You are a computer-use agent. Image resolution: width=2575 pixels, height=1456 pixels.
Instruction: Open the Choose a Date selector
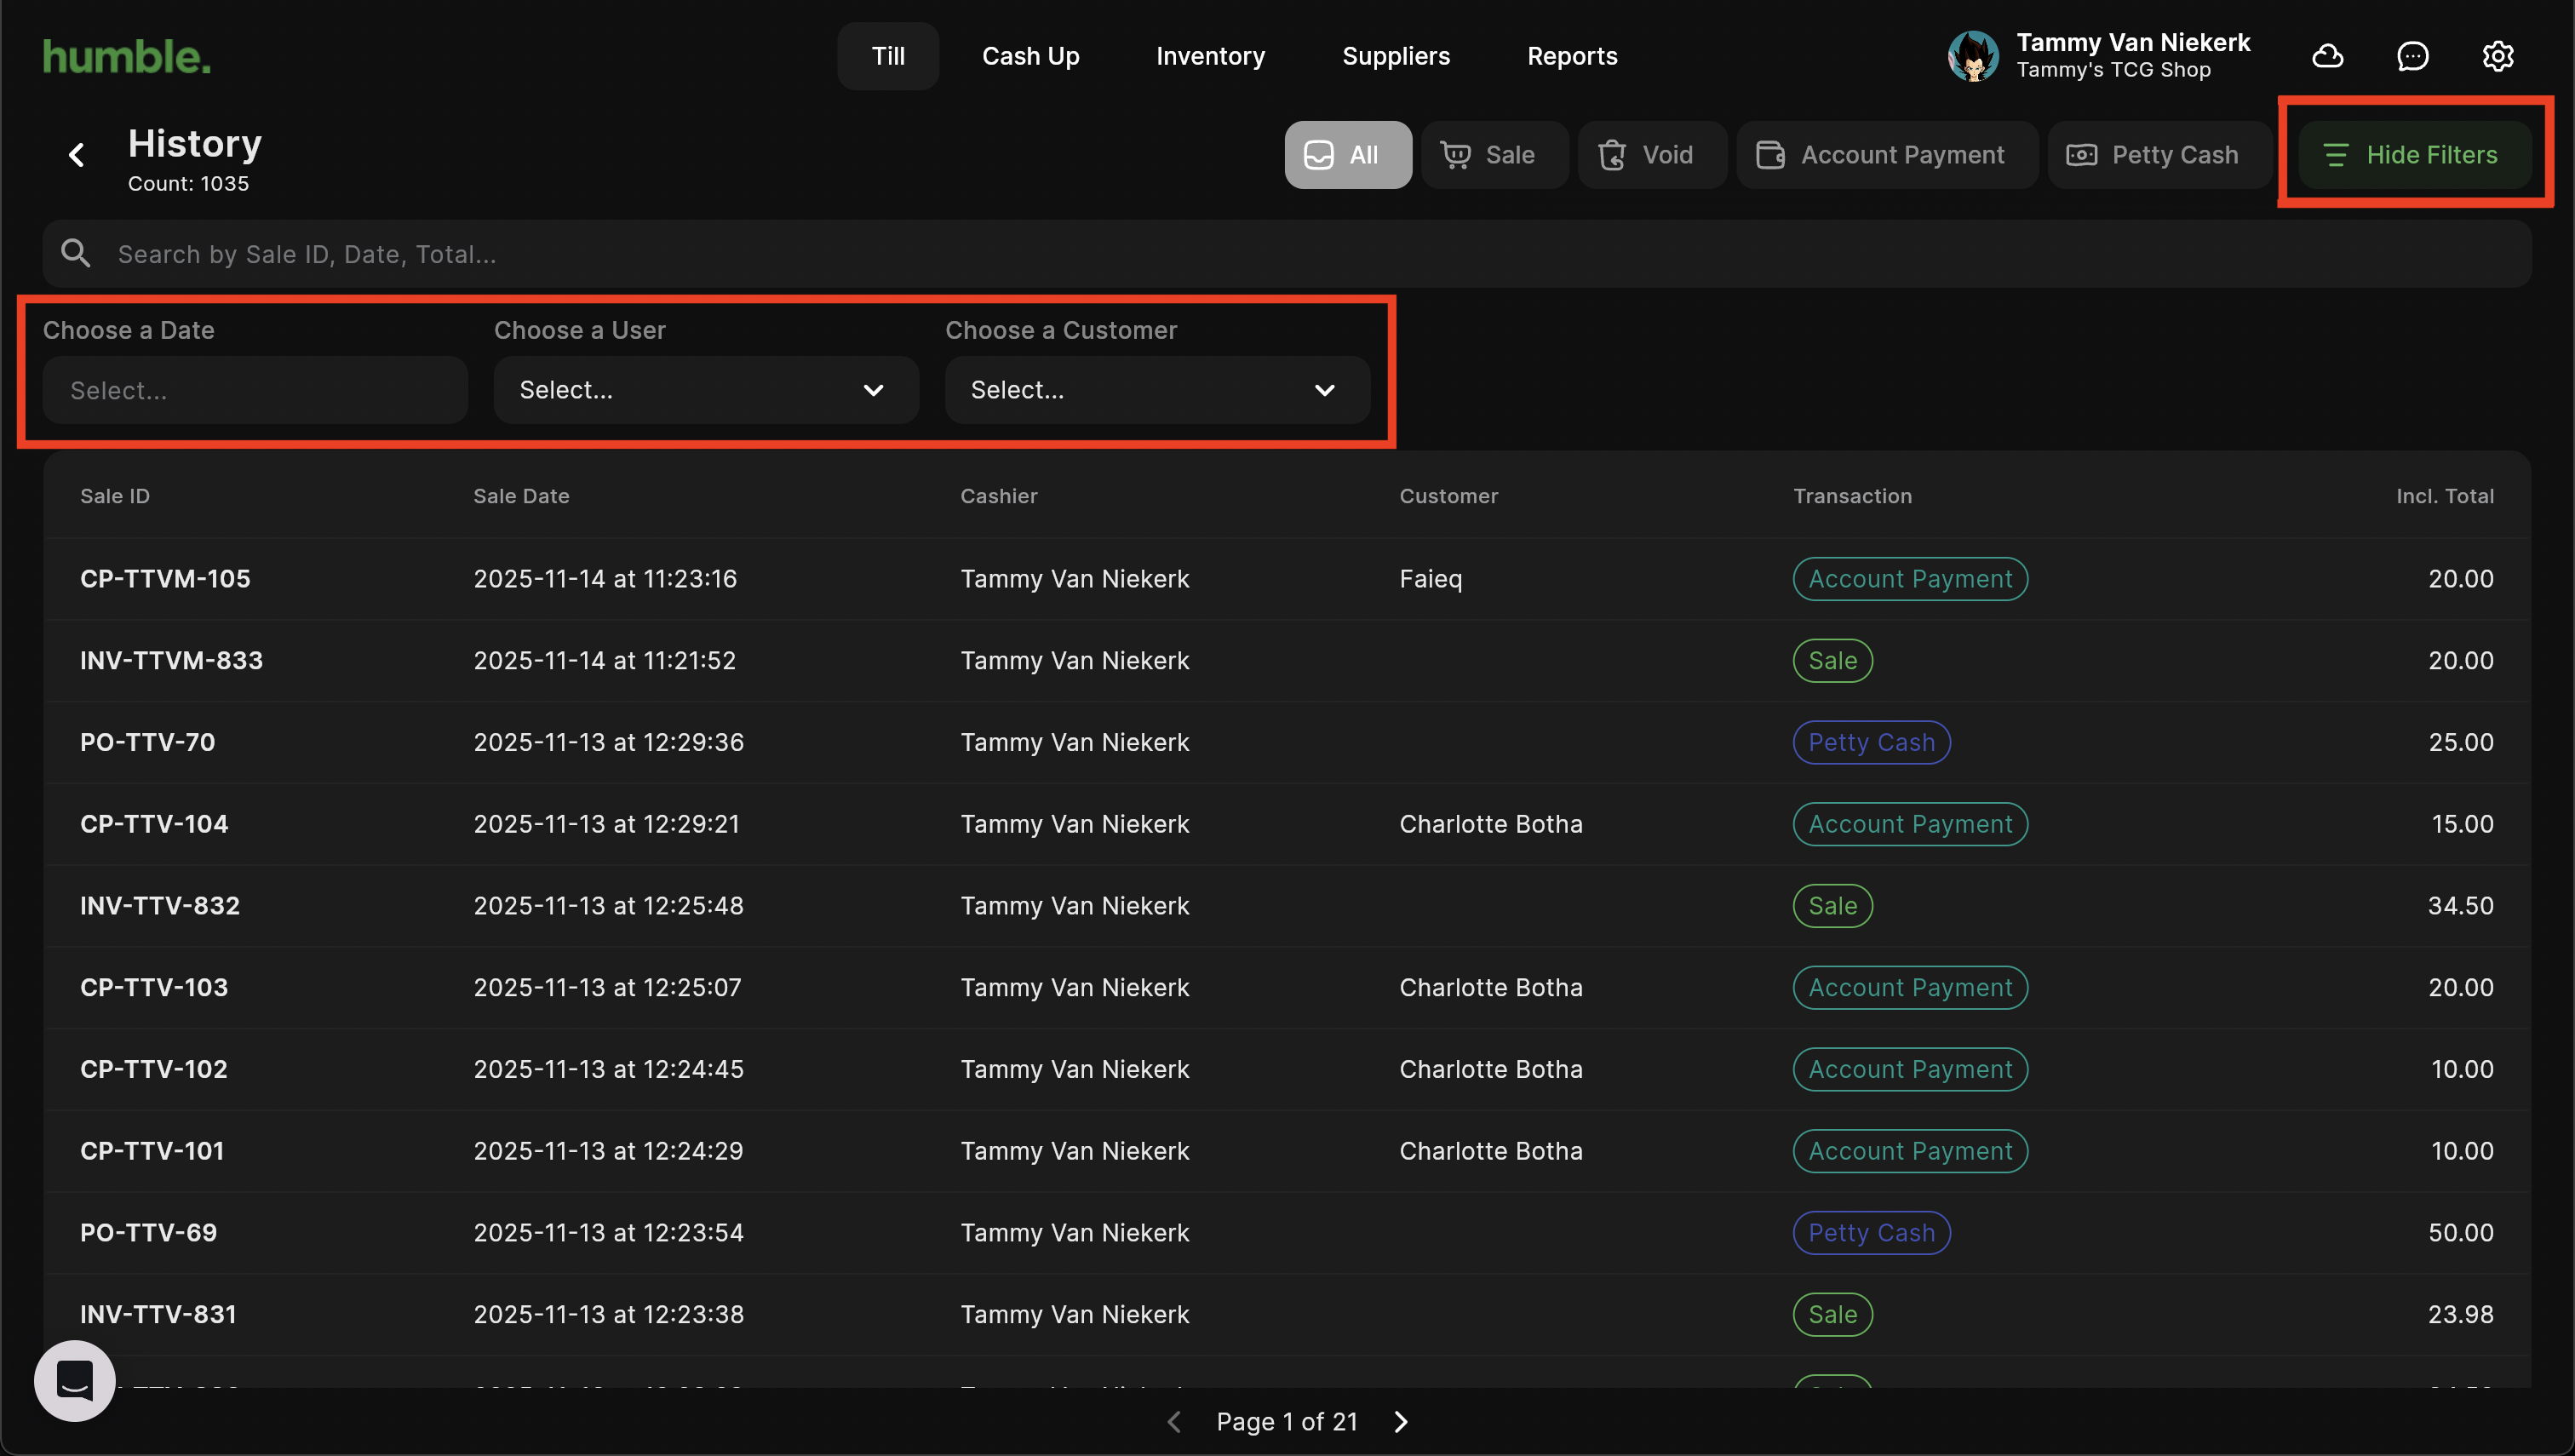point(254,390)
